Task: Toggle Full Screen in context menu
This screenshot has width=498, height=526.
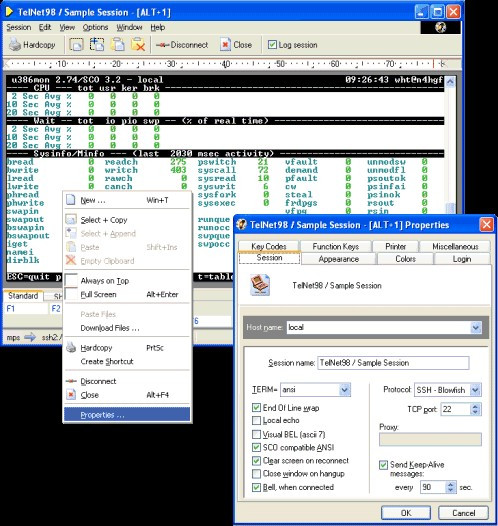Action: pos(127,295)
